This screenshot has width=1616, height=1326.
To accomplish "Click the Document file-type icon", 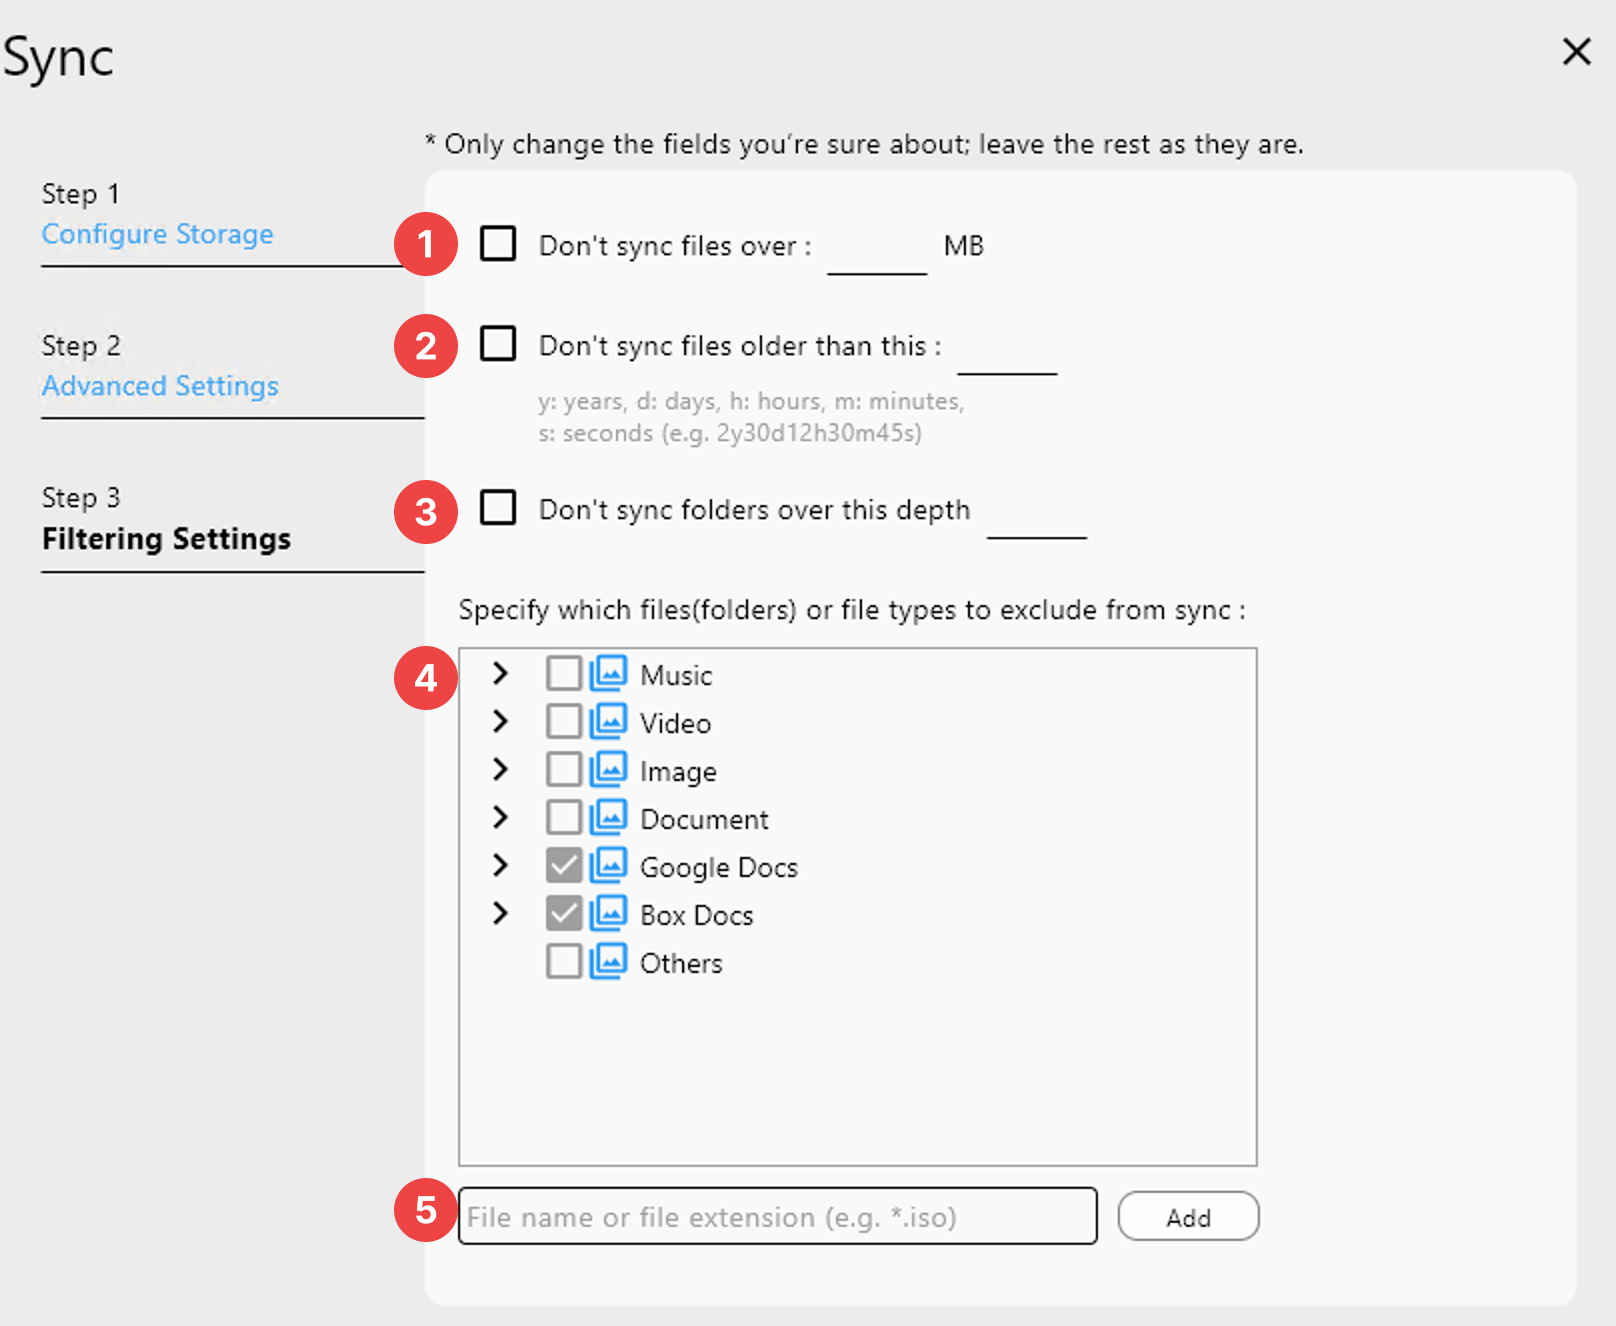I will tap(609, 817).
